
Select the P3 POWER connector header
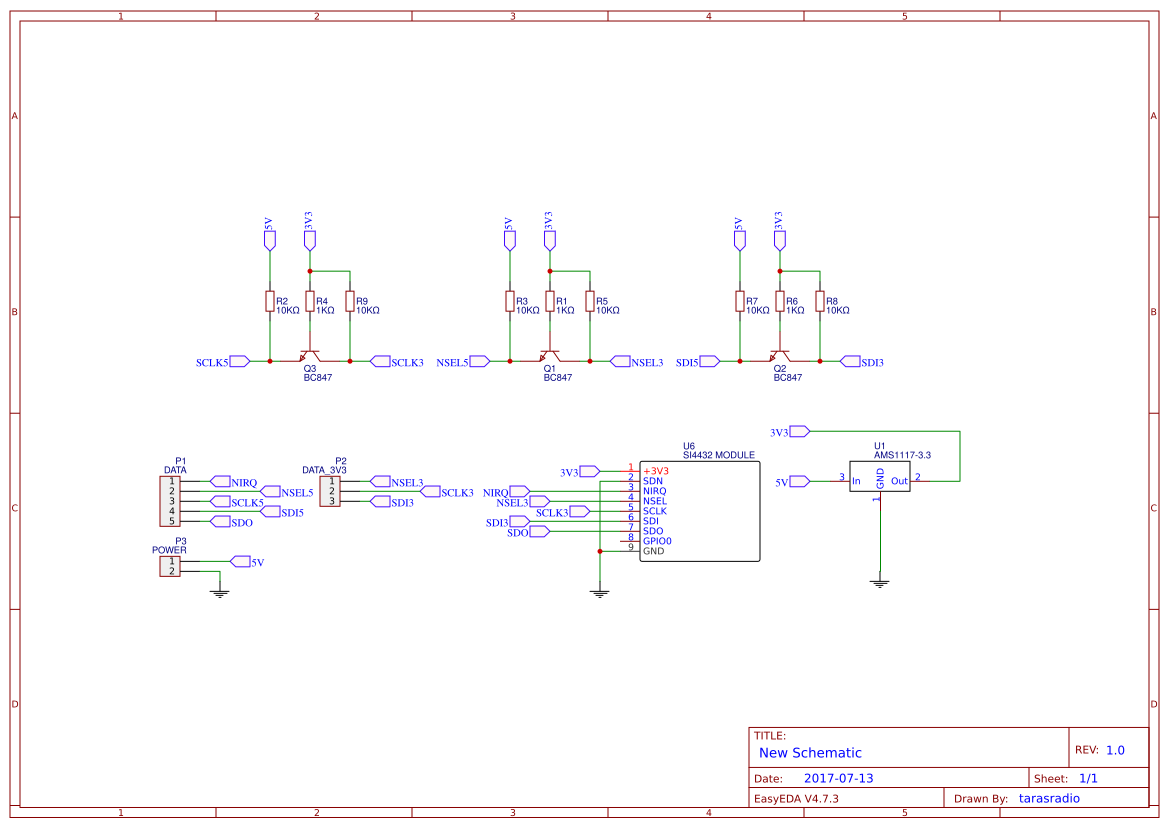tap(170, 566)
